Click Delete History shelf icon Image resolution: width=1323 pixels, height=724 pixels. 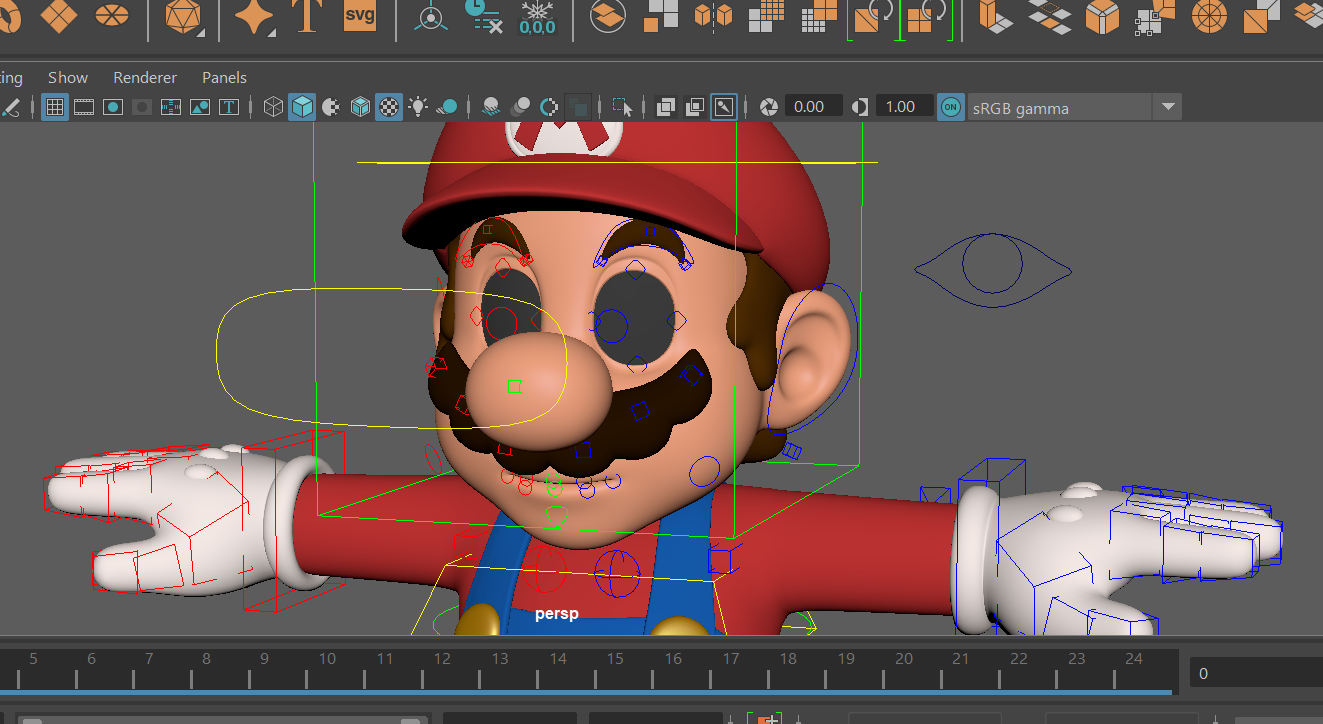485,16
